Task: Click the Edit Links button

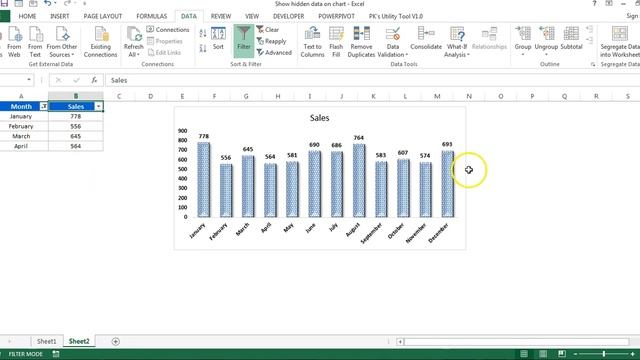Action: tap(164, 53)
